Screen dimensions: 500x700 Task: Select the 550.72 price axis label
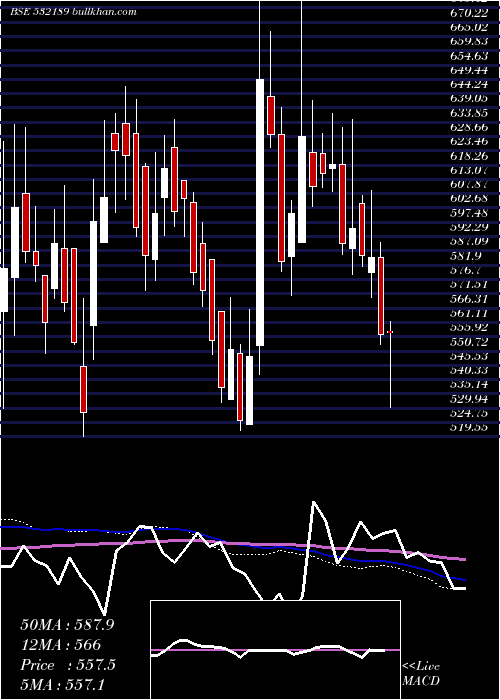pyautogui.click(x=469, y=342)
